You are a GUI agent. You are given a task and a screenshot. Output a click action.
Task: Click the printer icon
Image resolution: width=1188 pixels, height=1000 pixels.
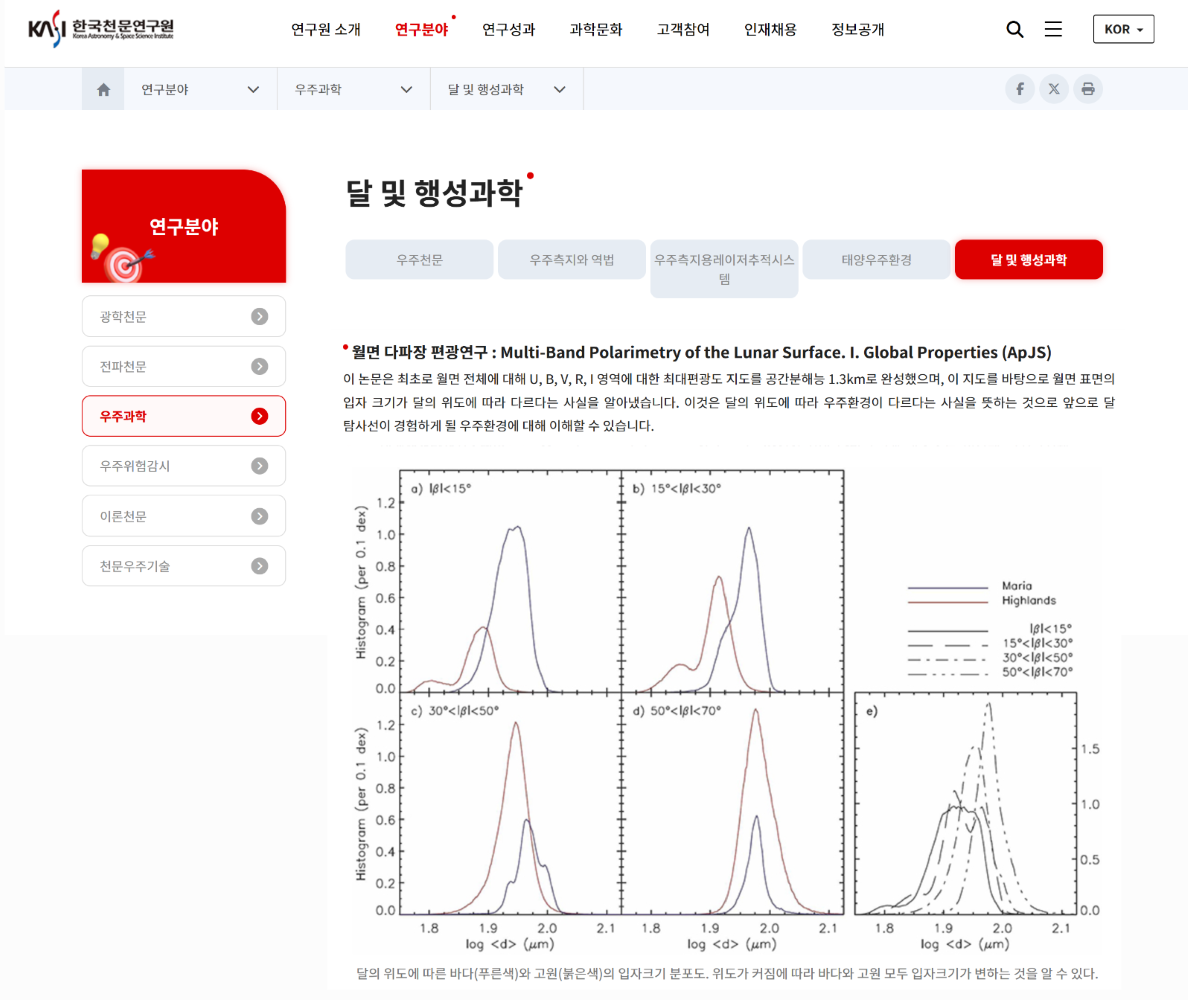point(1088,89)
